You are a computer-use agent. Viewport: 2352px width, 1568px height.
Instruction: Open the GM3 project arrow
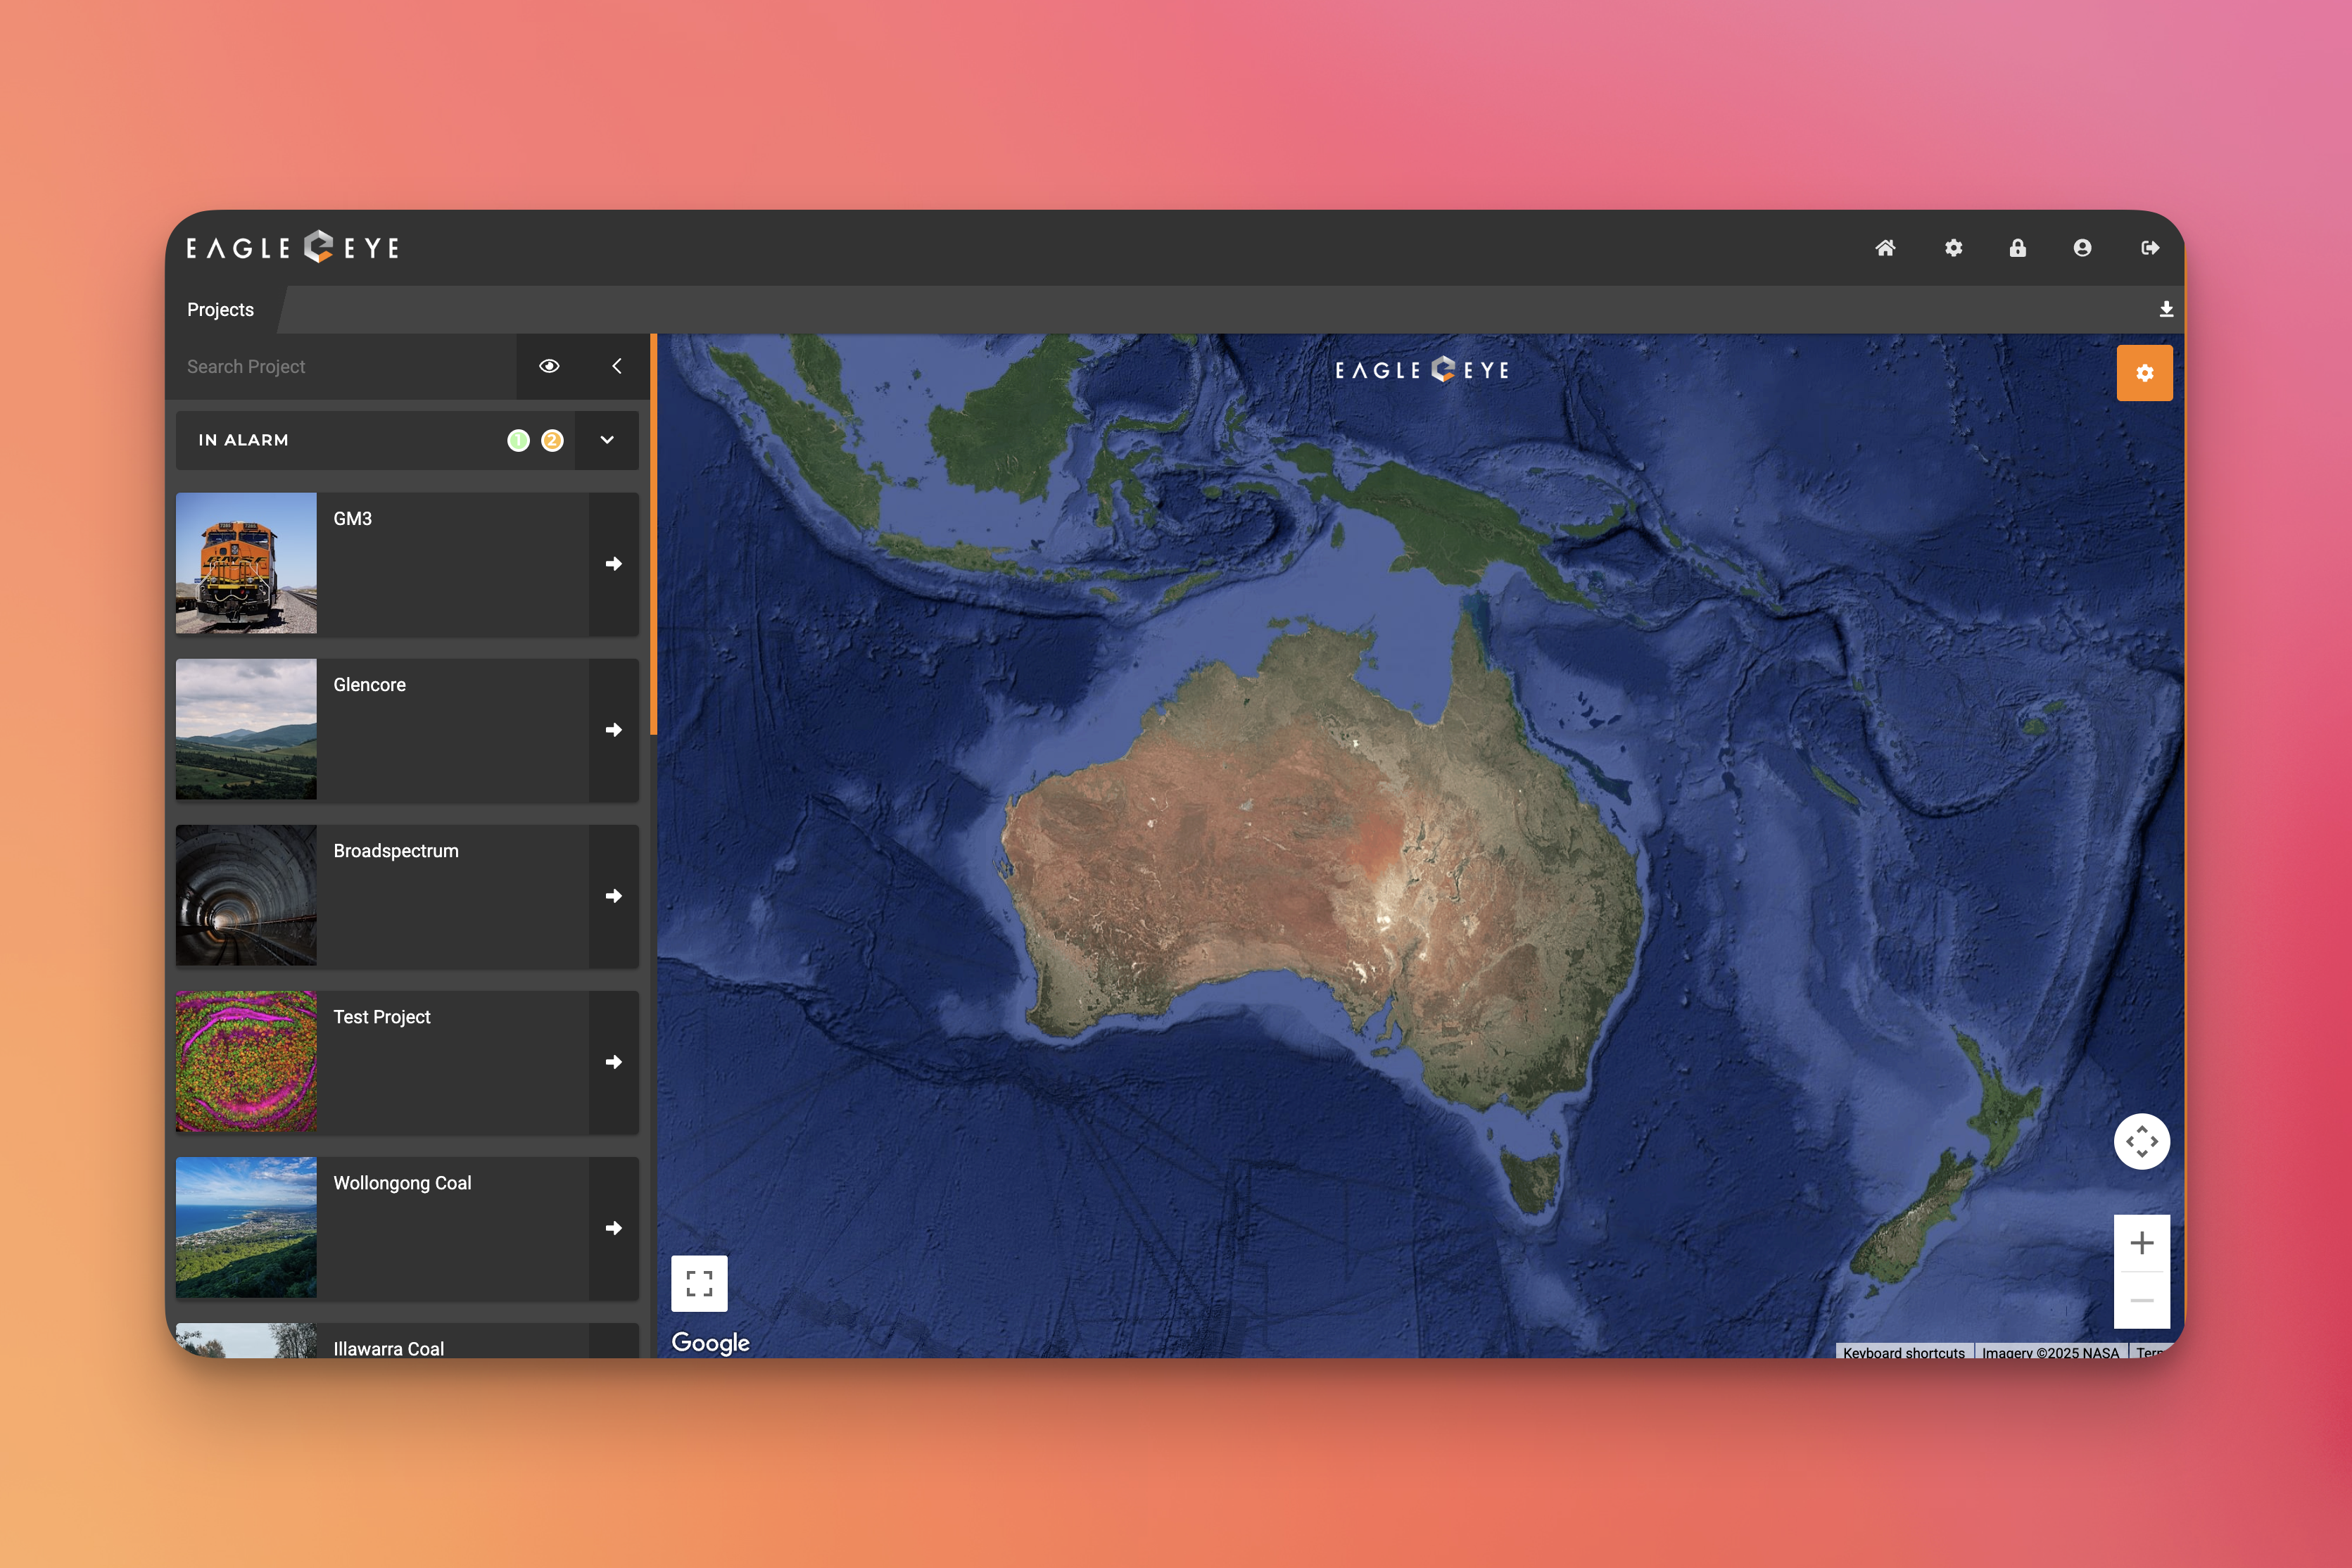[x=613, y=563]
